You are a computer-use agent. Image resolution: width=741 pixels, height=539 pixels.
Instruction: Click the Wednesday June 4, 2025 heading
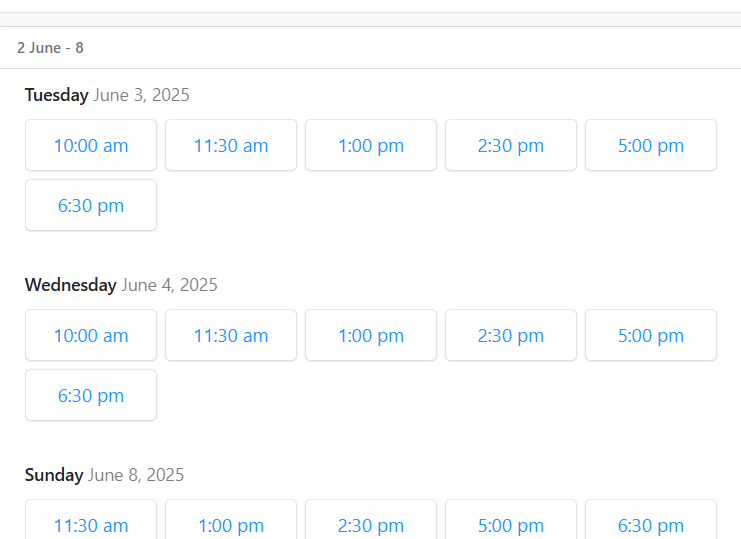pyautogui.click(x=121, y=285)
